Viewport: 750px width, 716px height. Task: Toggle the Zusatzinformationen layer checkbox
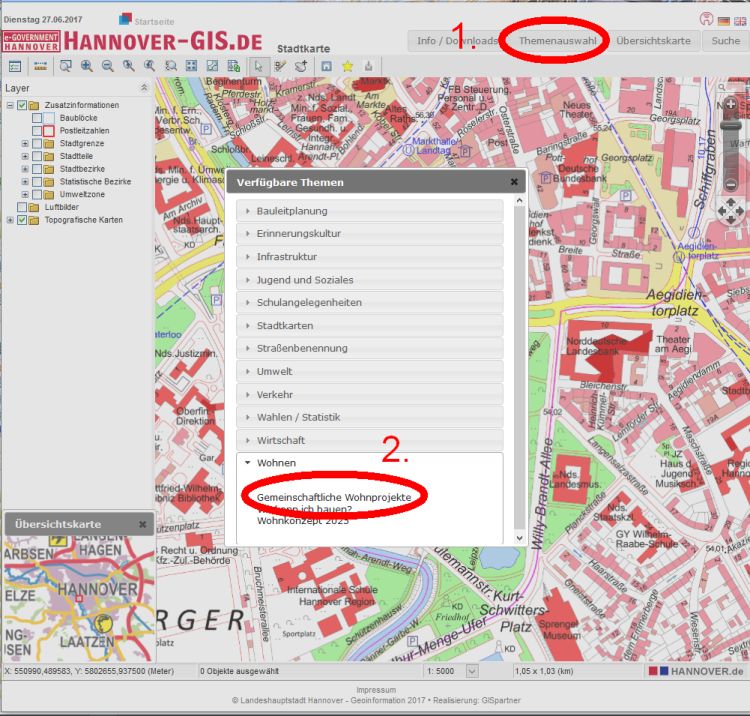click(22, 105)
